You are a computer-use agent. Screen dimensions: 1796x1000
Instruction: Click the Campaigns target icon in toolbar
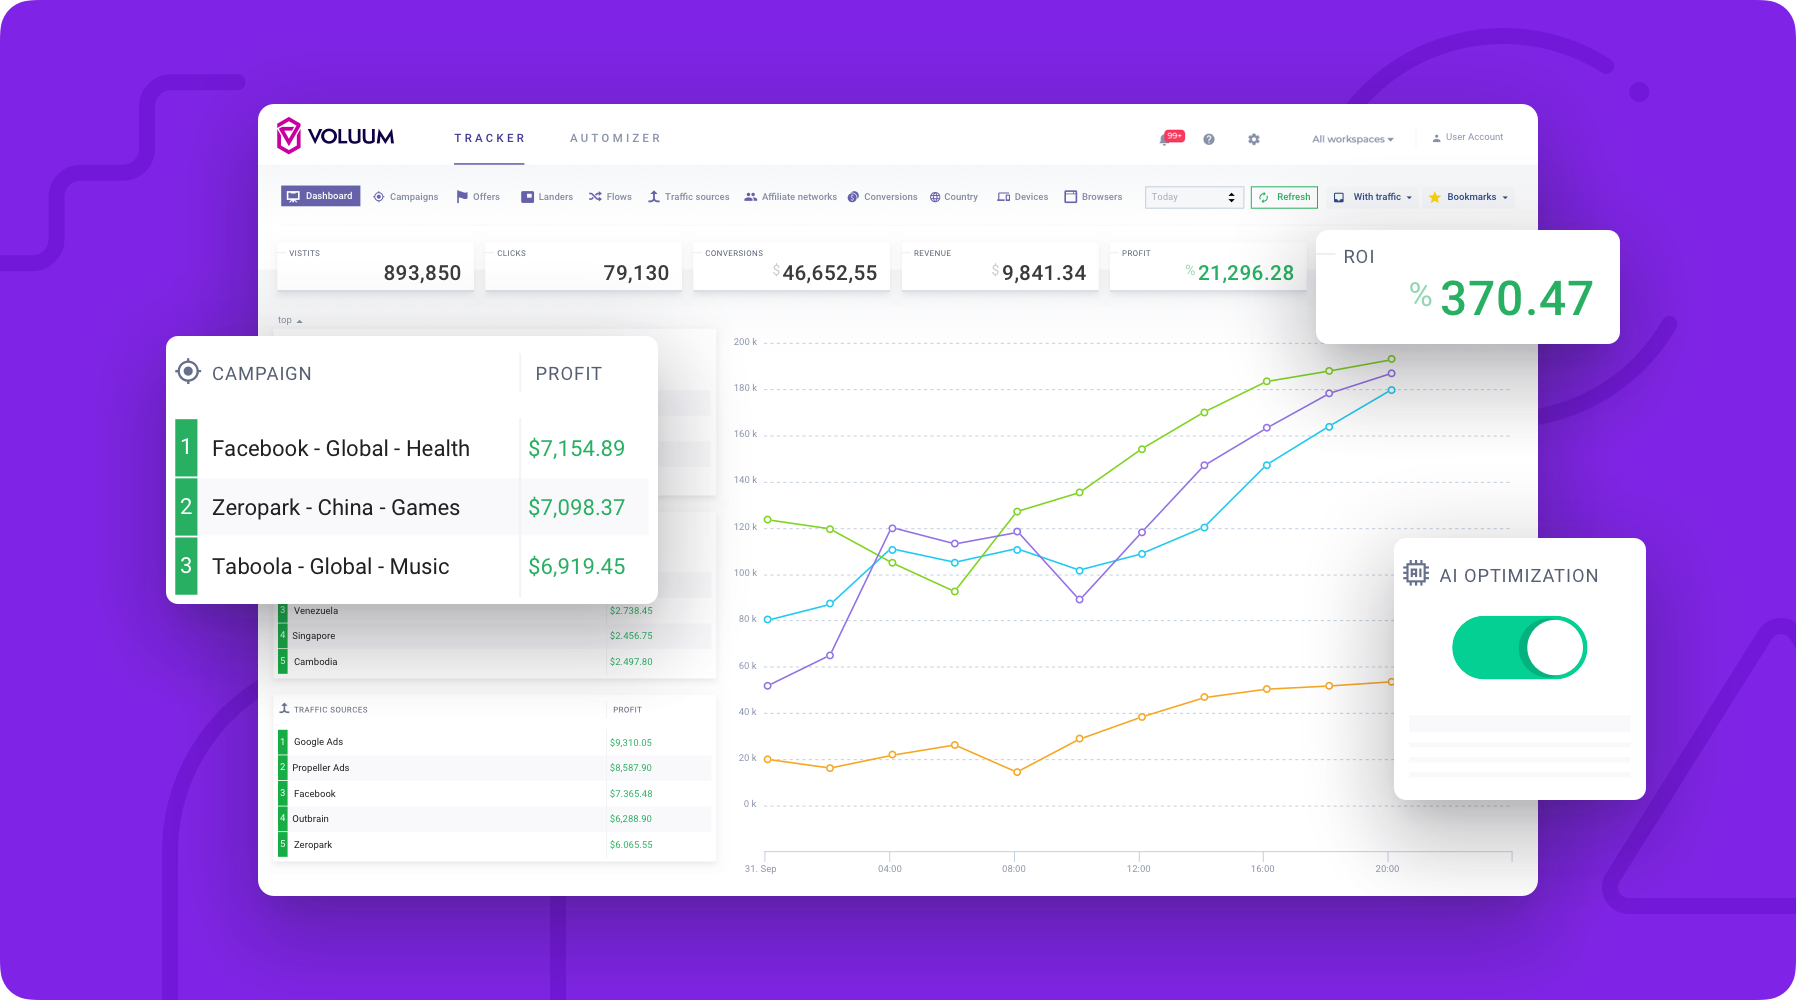click(x=379, y=197)
